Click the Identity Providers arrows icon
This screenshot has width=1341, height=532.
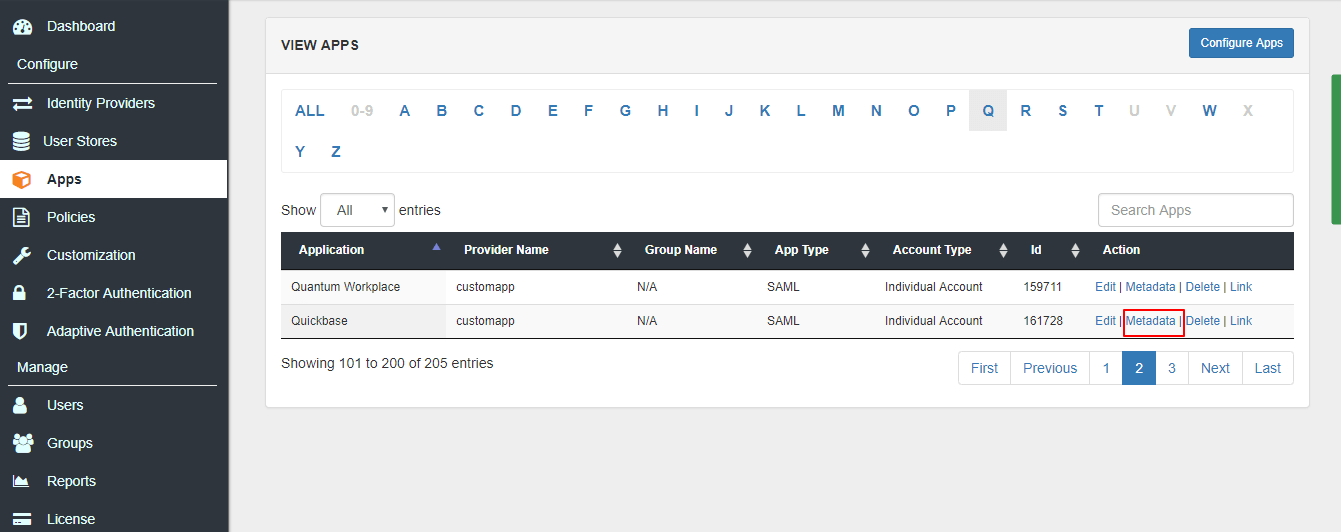pyautogui.click(x=22, y=104)
